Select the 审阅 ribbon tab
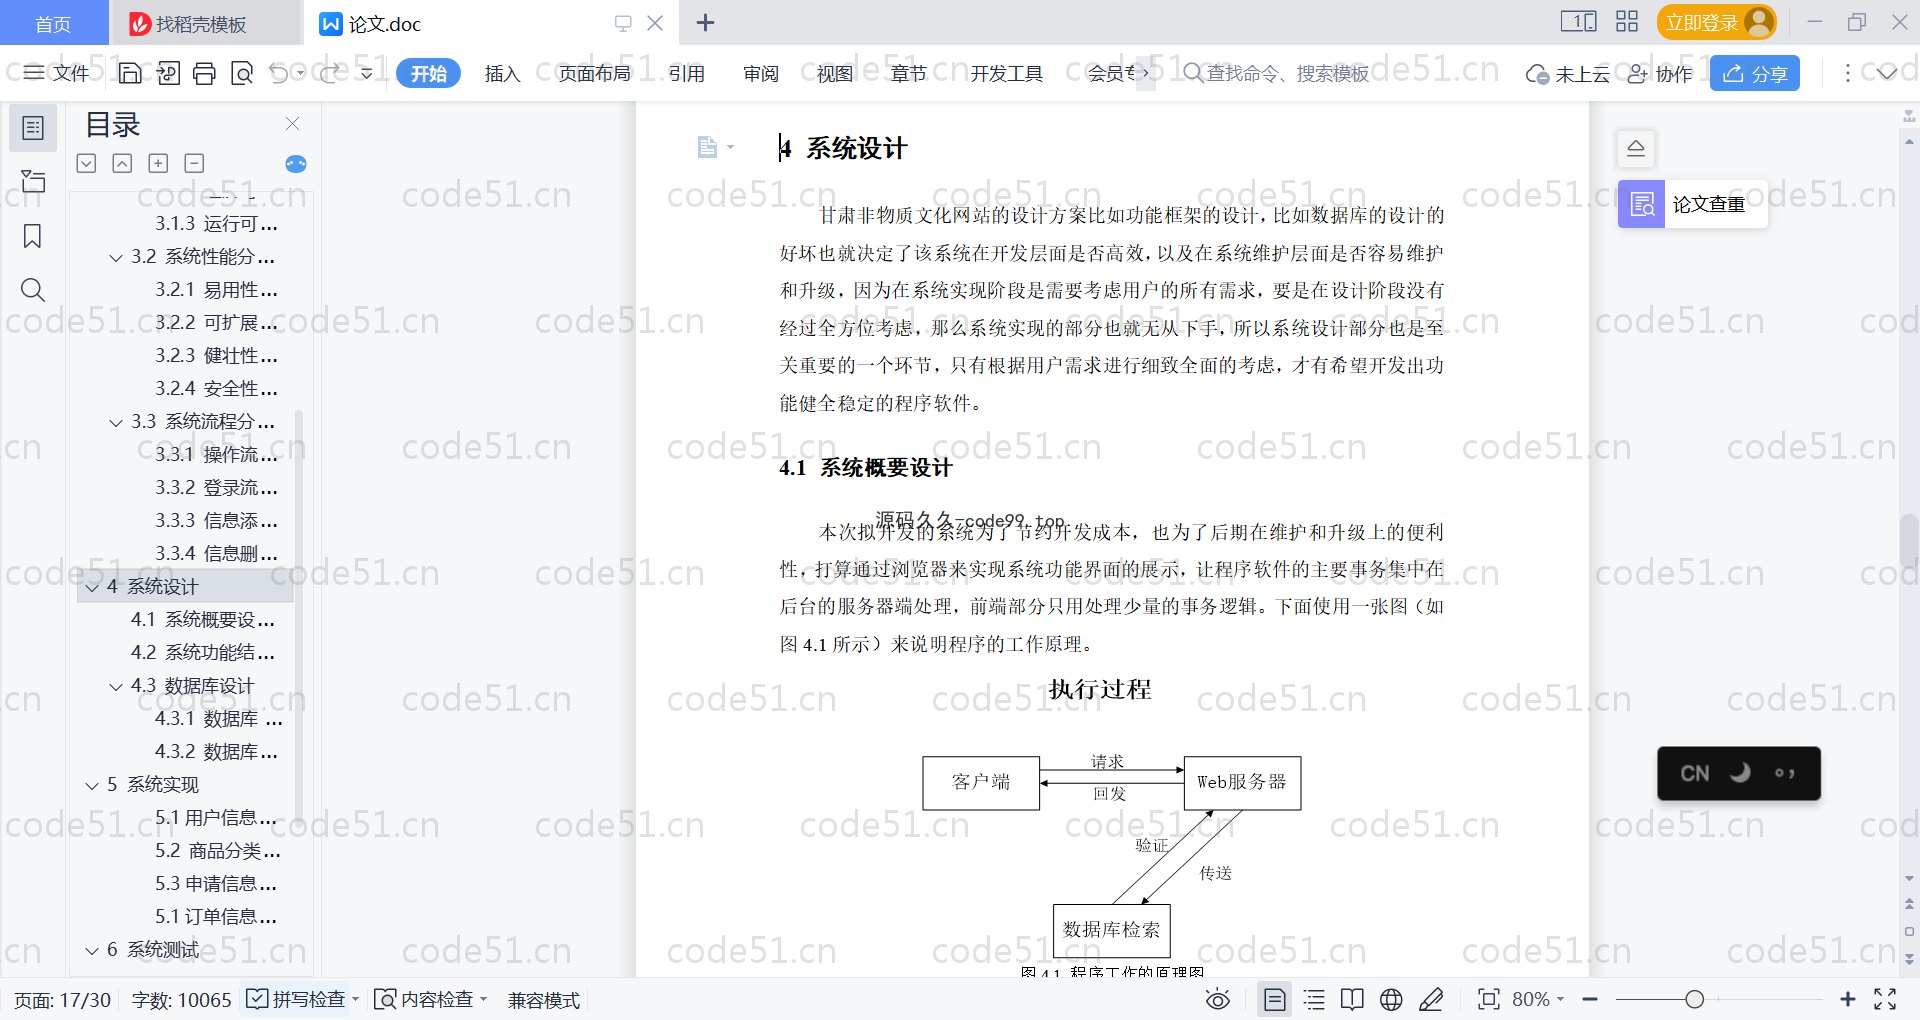The image size is (1920, 1020). pyautogui.click(x=761, y=73)
